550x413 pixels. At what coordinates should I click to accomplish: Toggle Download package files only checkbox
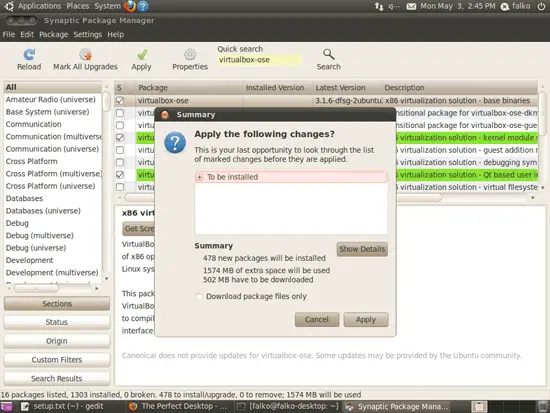[199, 297]
